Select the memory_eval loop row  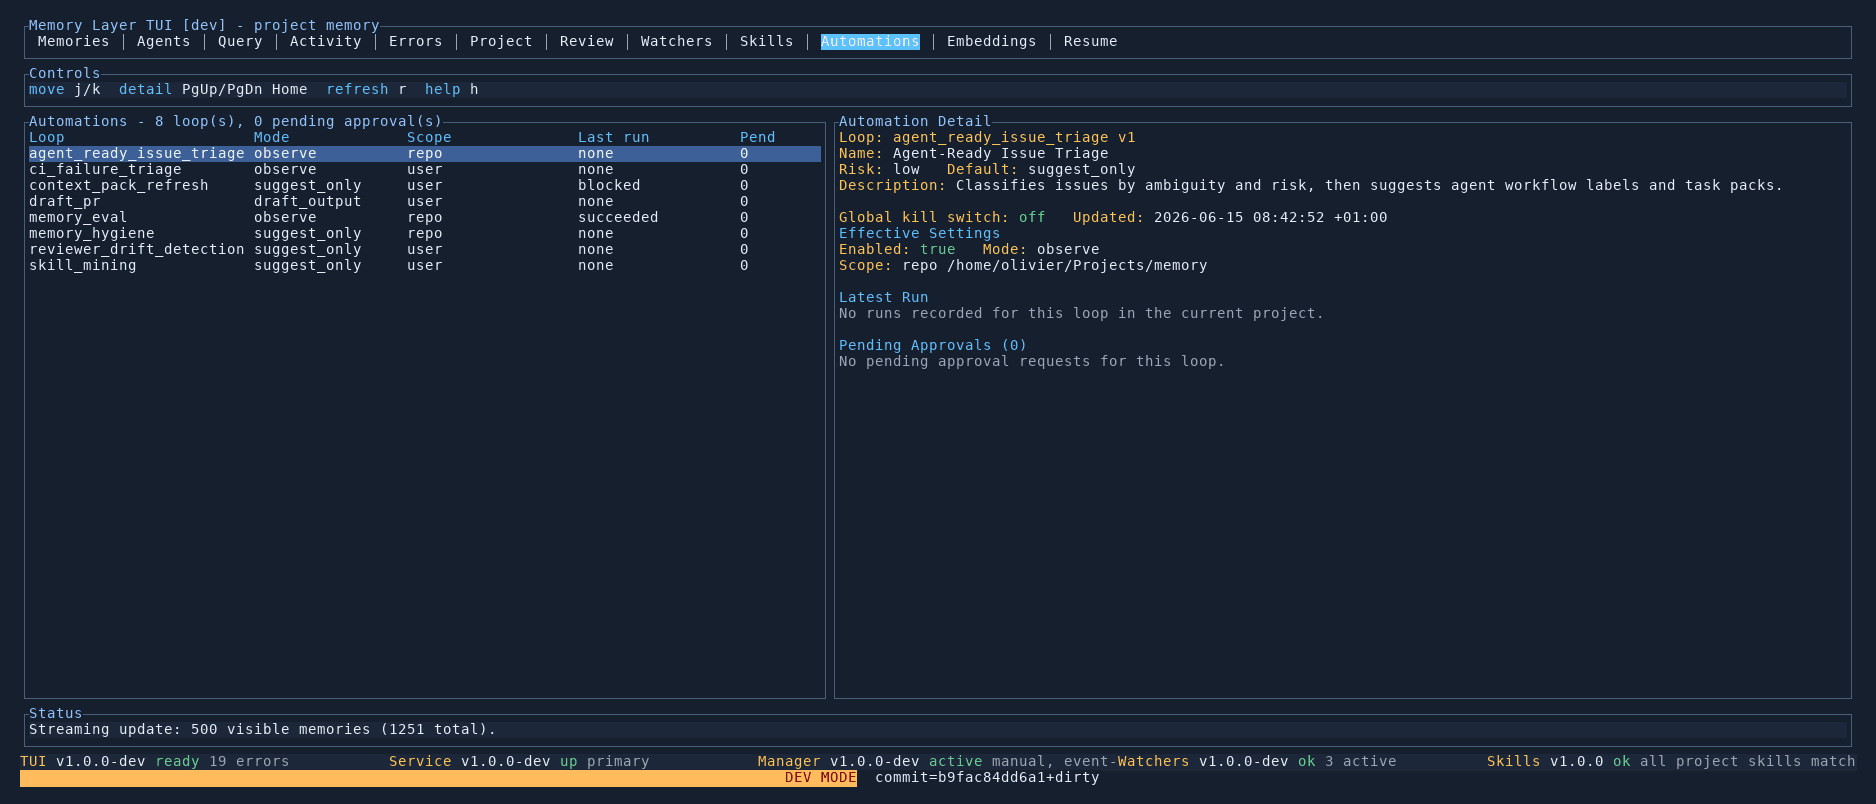424,217
